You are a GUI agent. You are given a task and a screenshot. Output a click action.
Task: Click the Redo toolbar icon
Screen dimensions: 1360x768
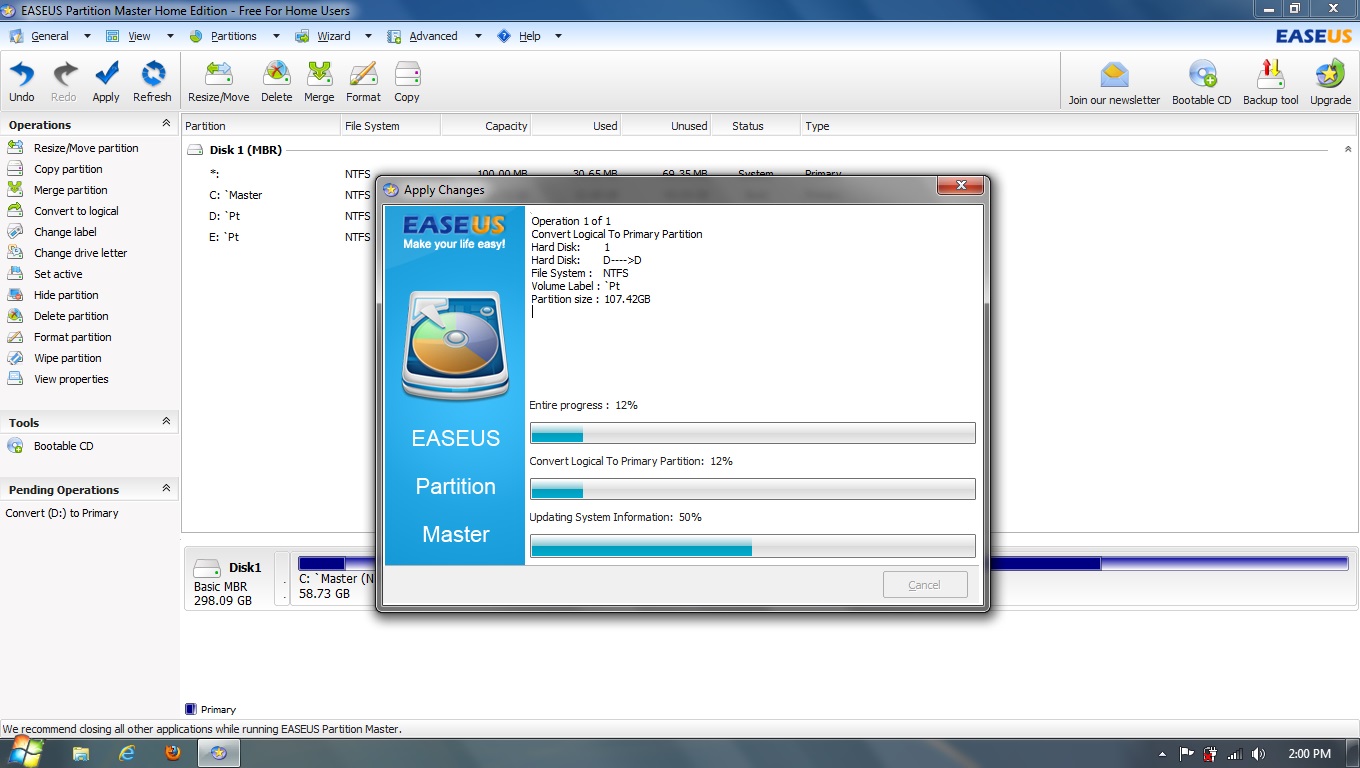point(64,82)
